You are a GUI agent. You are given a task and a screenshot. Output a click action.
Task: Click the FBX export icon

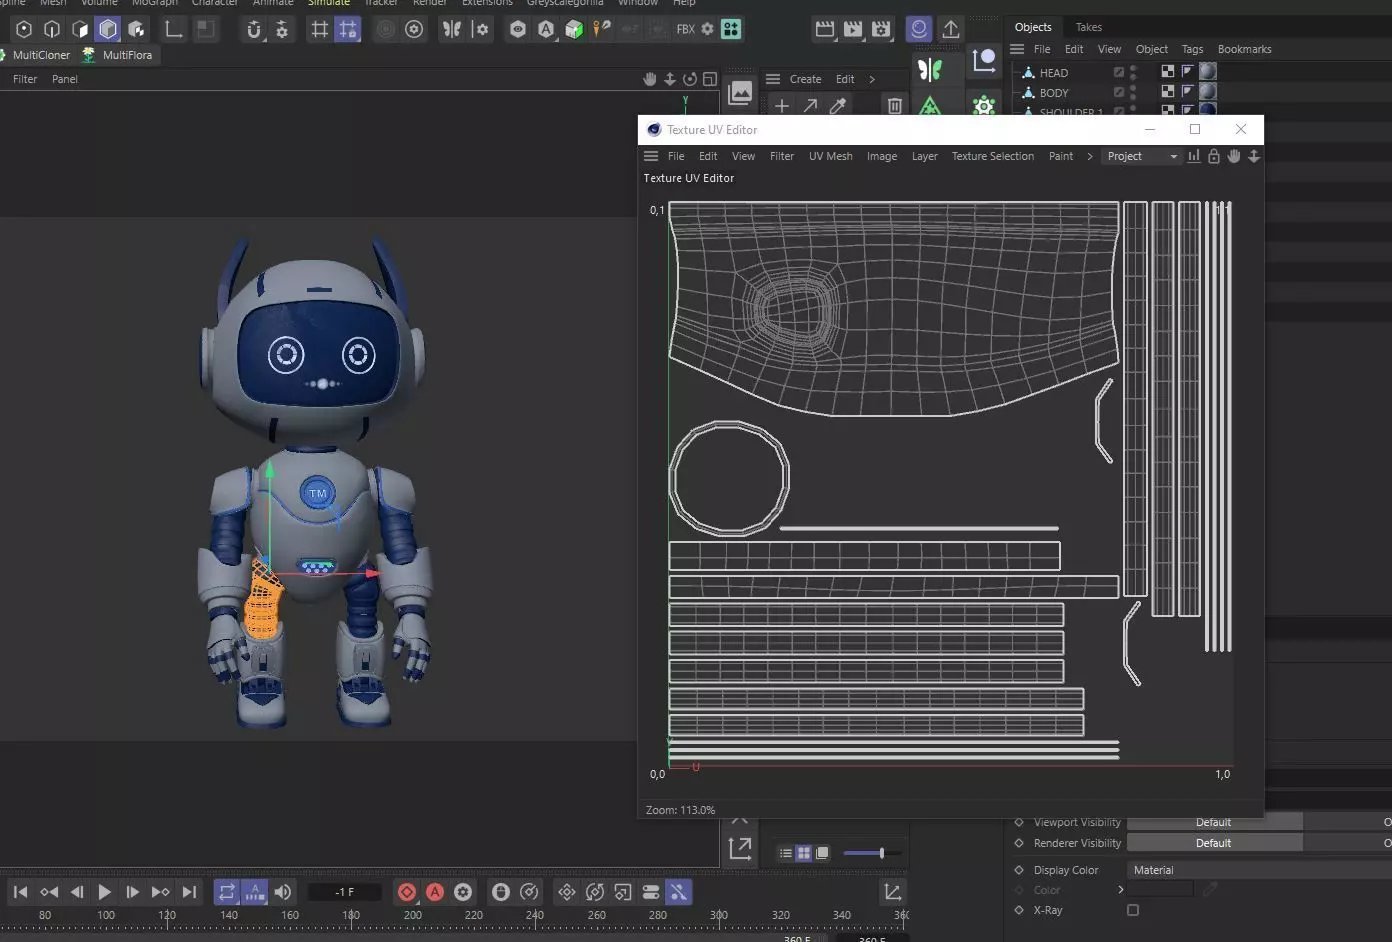pos(685,29)
